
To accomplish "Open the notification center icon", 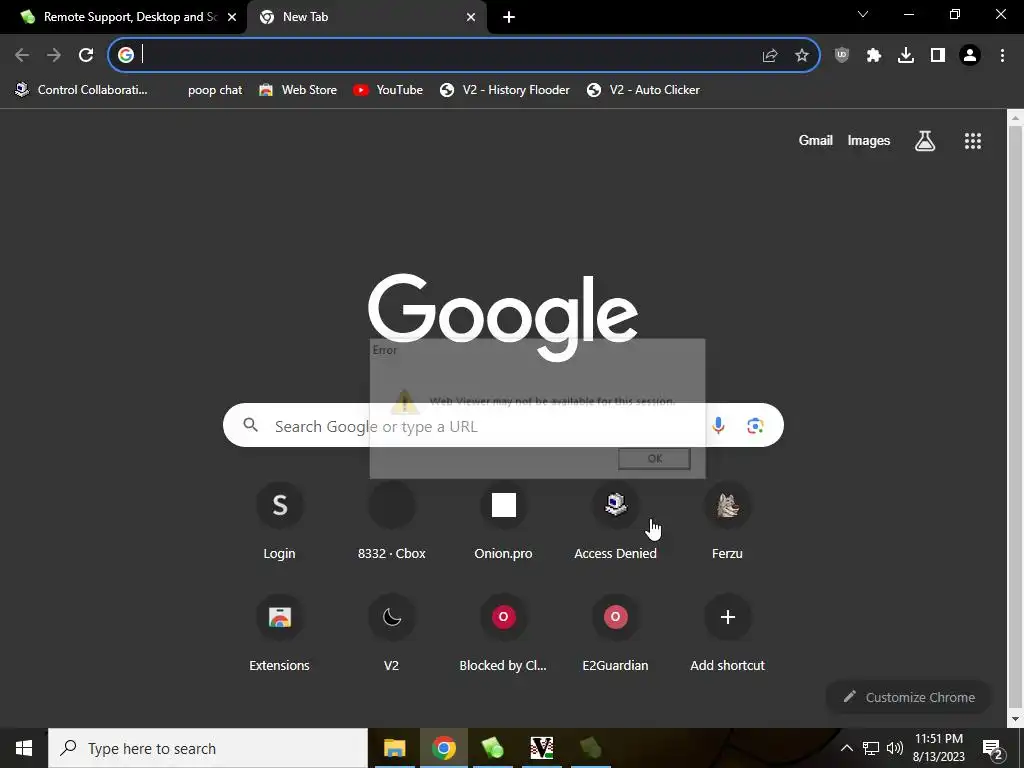I will pyautogui.click(x=993, y=749).
